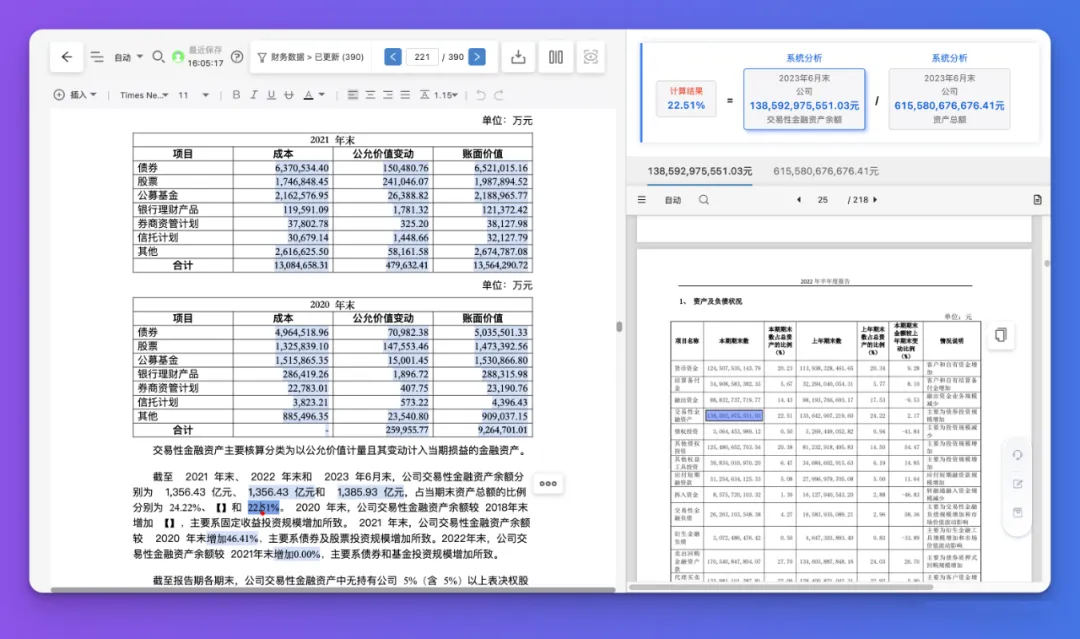Image resolution: width=1080 pixels, height=639 pixels.
Task: Toggle bold formatting
Action: (x=236, y=95)
